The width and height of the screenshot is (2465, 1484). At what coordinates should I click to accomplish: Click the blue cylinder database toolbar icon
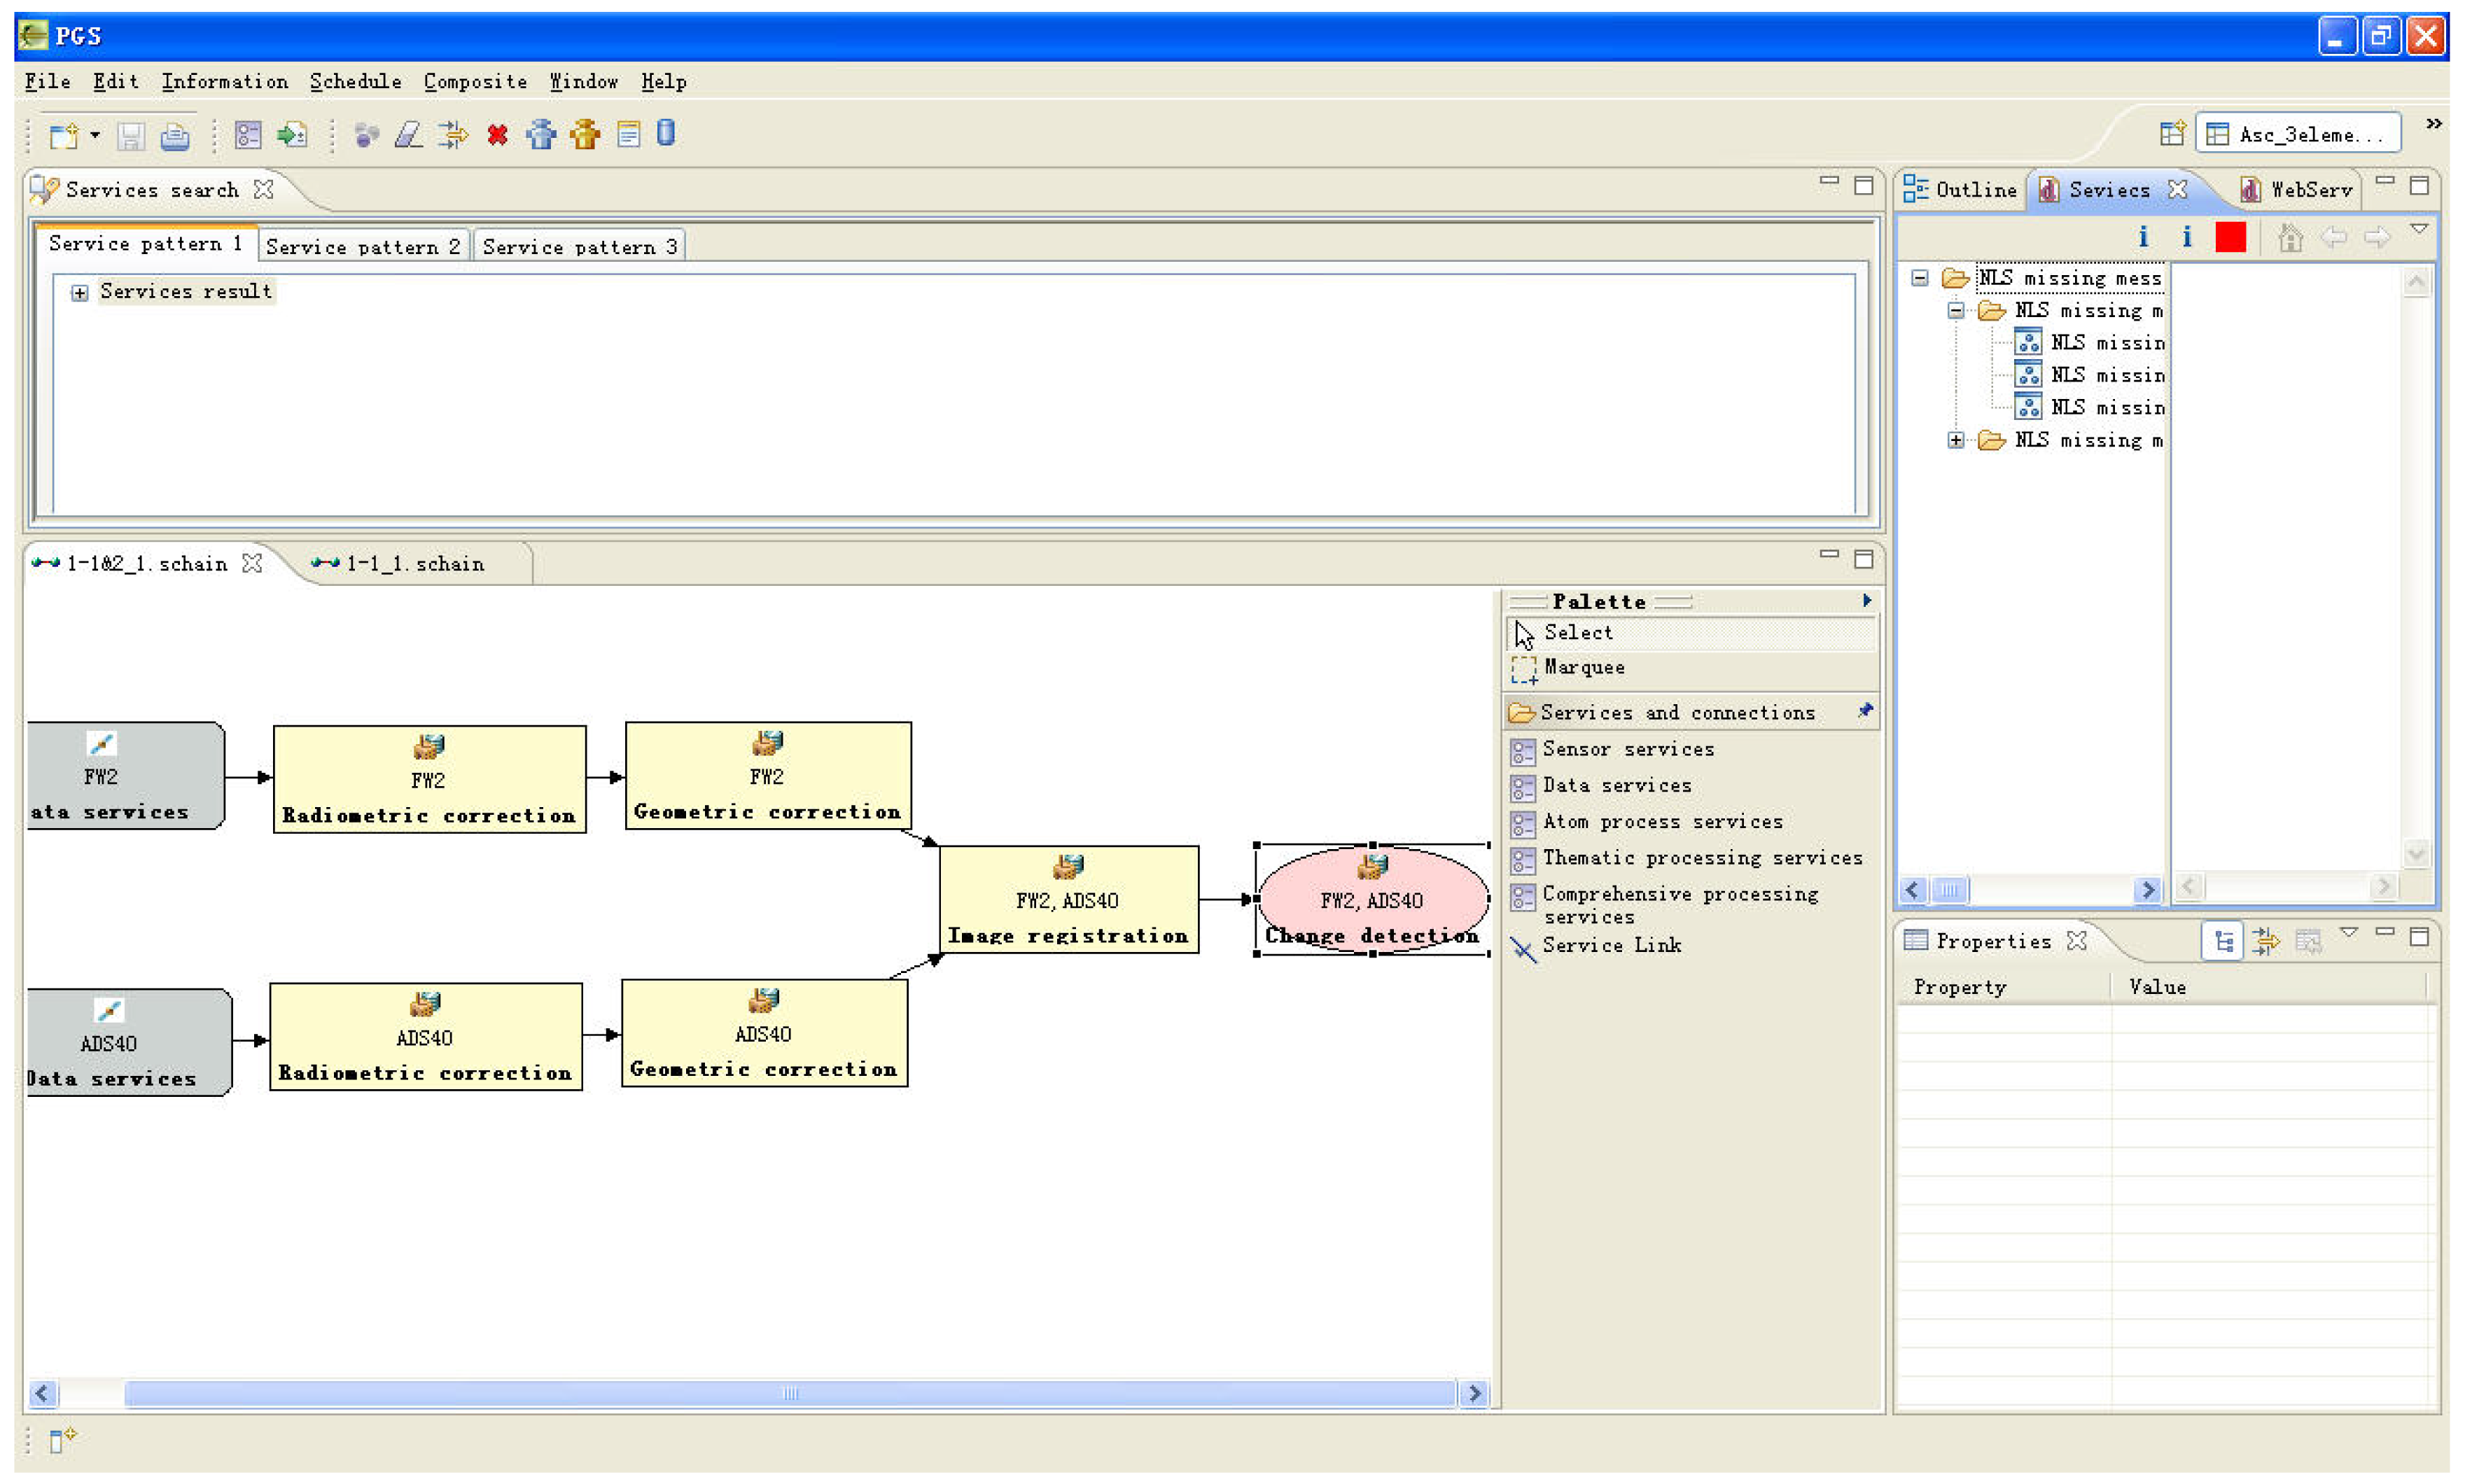tap(666, 133)
